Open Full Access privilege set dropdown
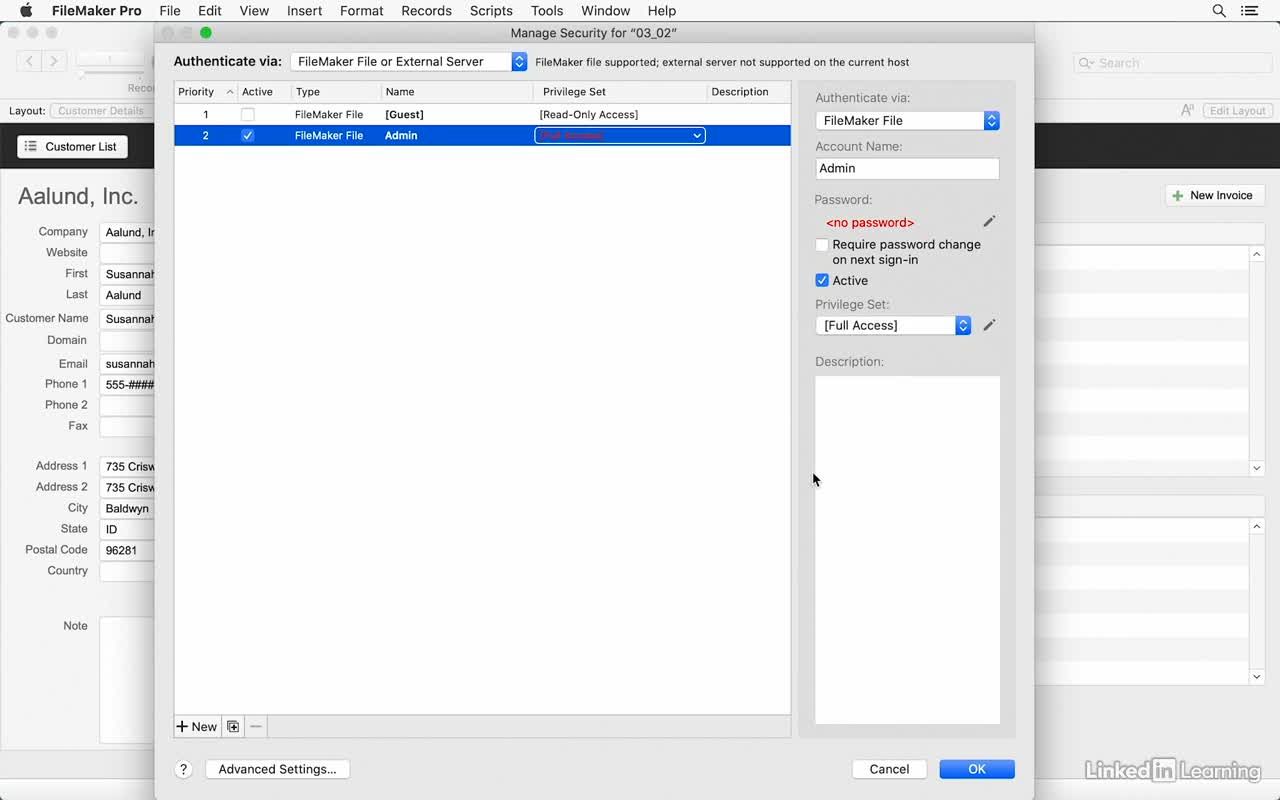This screenshot has width=1280, height=800. (894, 326)
